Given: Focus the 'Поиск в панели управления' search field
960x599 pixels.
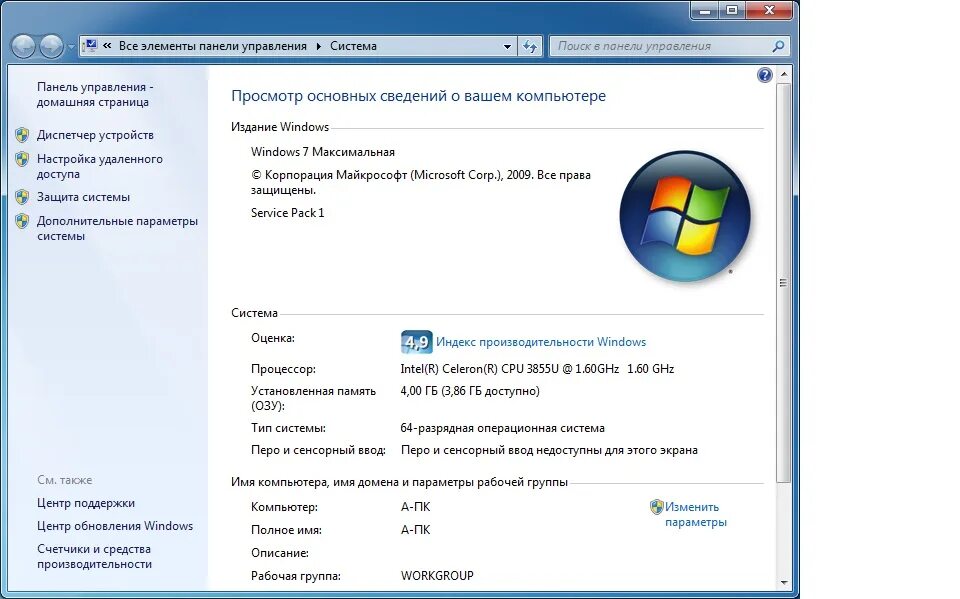Looking at the screenshot, I should click(x=669, y=46).
